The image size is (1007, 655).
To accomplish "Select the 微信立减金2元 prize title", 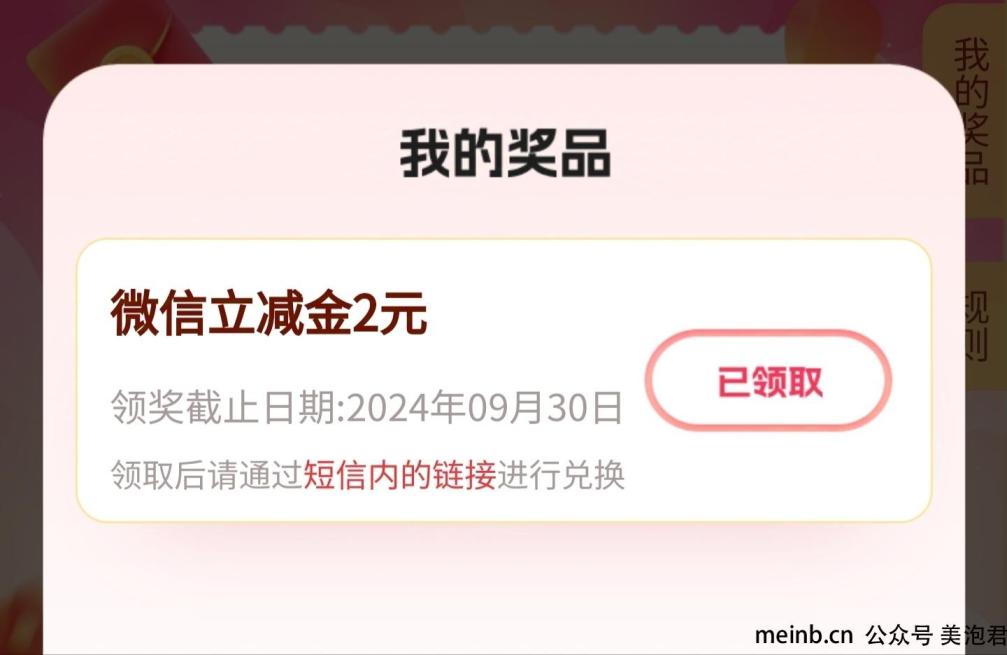I will [x=268, y=313].
